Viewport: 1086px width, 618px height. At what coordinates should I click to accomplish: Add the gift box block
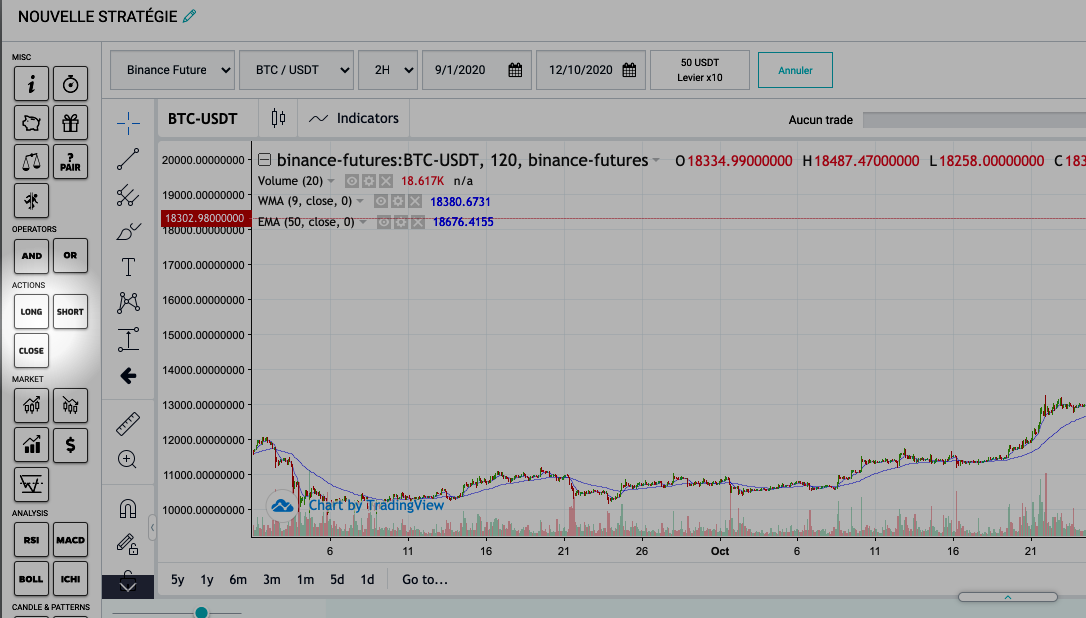click(71, 123)
